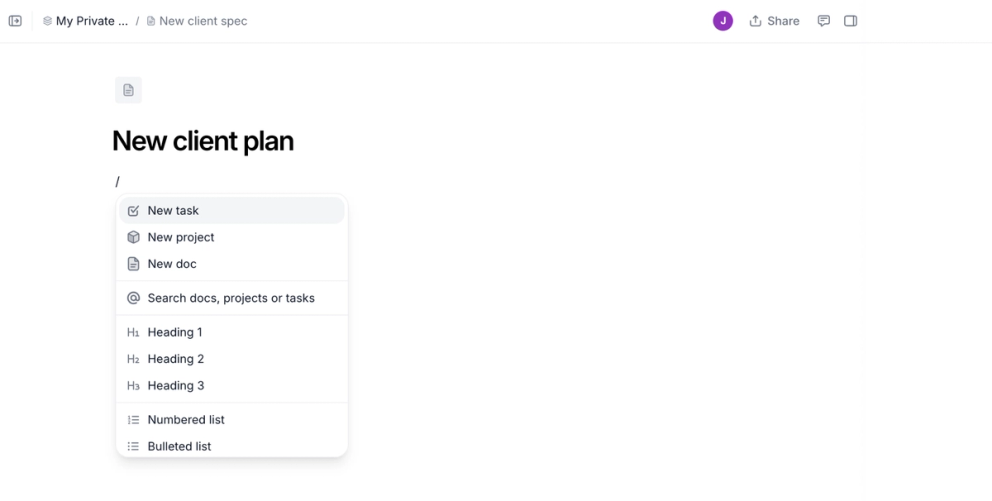Select New task from slash menu
This screenshot has width=992, height=501.
173,211
